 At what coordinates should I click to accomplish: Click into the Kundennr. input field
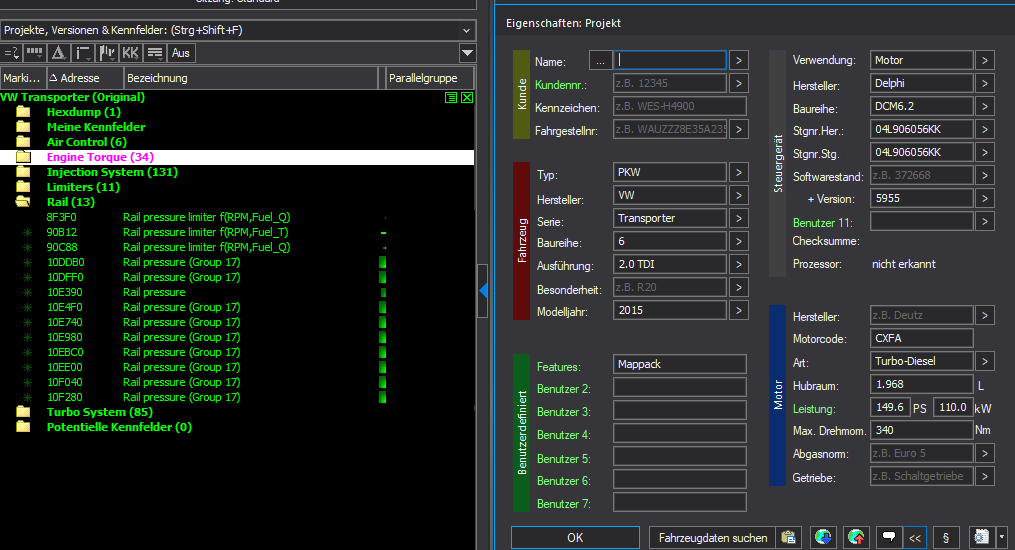tap(670, 84)
